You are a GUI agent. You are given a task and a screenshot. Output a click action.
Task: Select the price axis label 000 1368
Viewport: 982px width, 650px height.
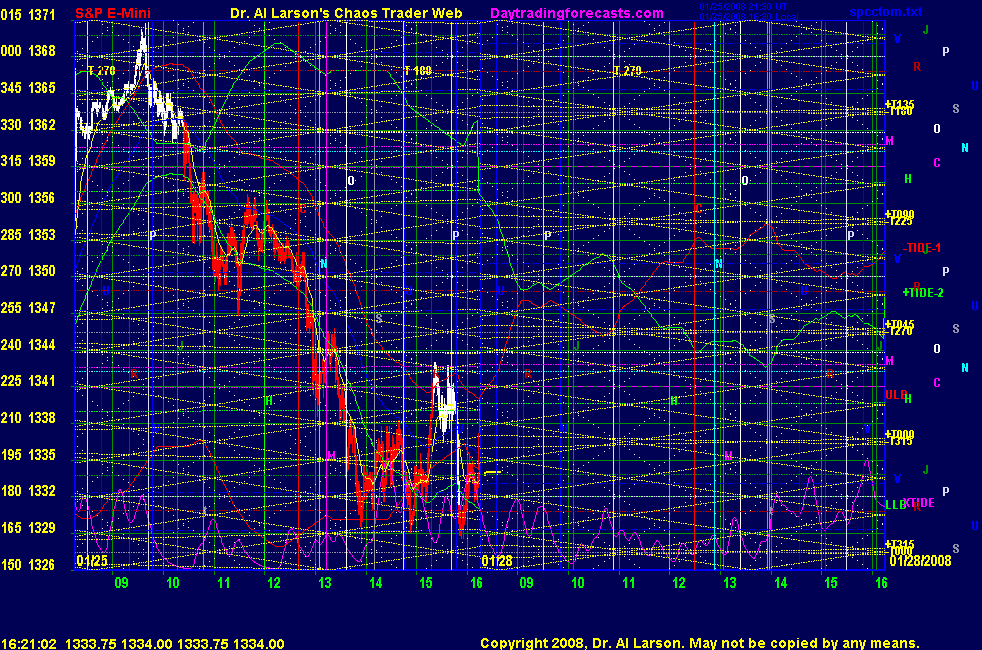point(28,51)
